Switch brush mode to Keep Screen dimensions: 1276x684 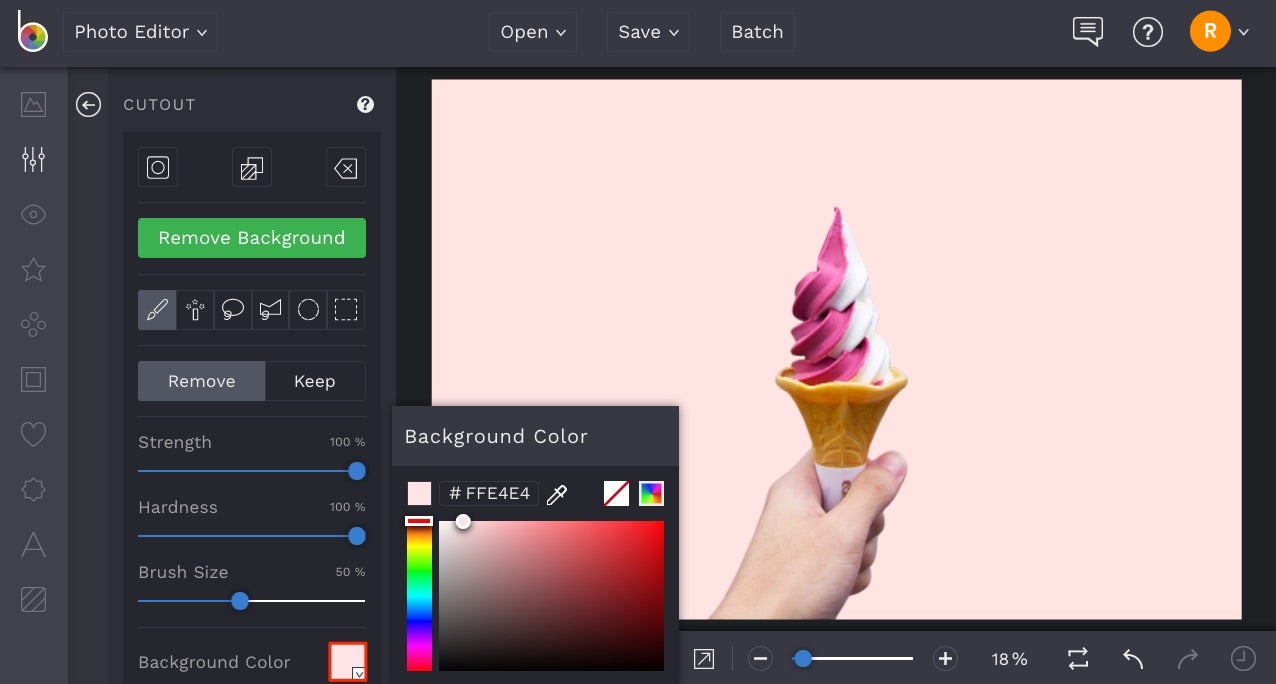[314, 381]
